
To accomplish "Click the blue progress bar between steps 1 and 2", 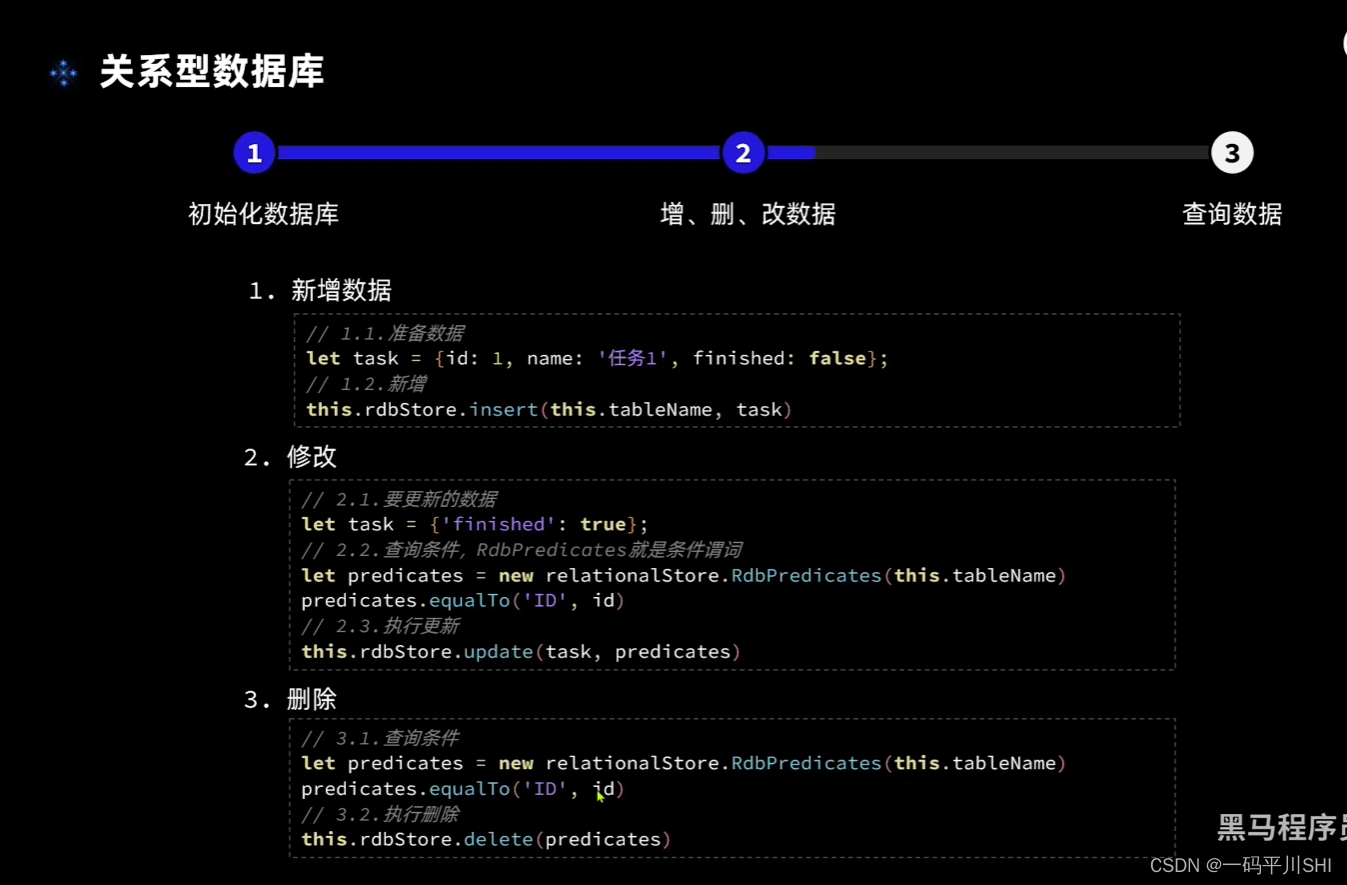I will point(498,153).
